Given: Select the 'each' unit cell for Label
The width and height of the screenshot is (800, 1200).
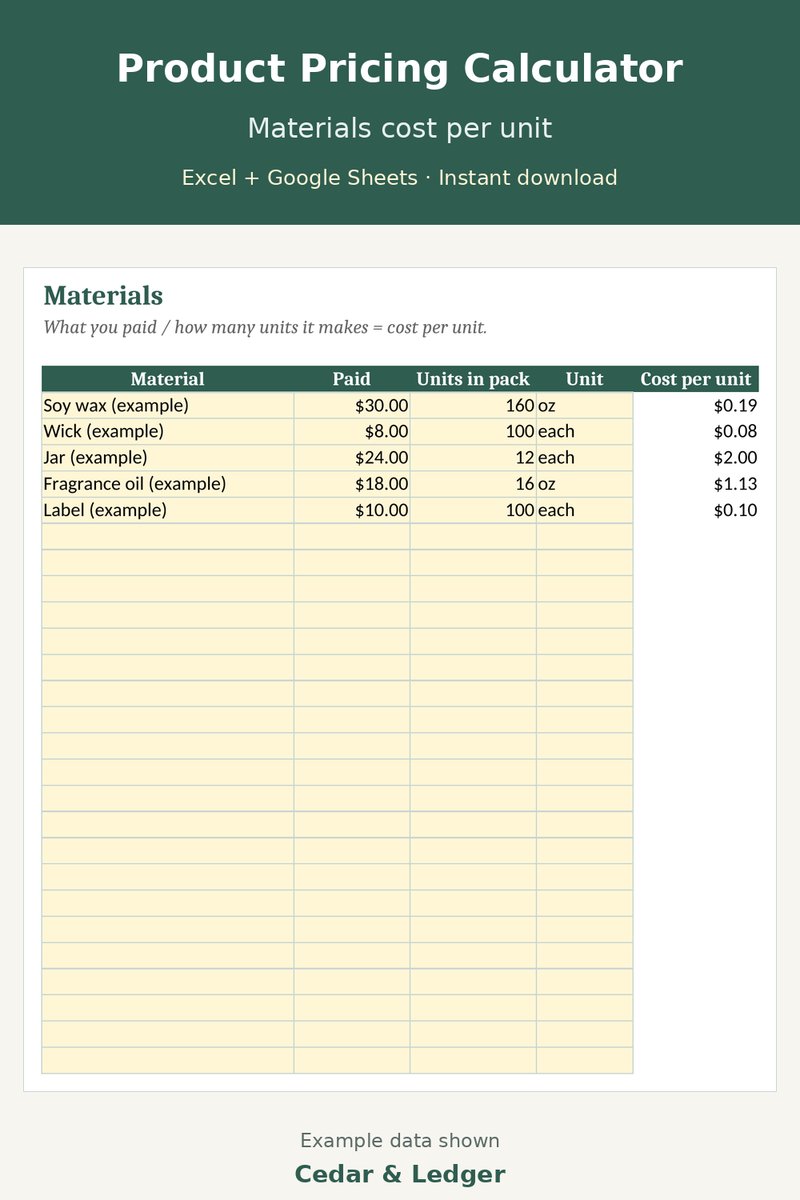Looking at the screenshot, I should [585, 510].
